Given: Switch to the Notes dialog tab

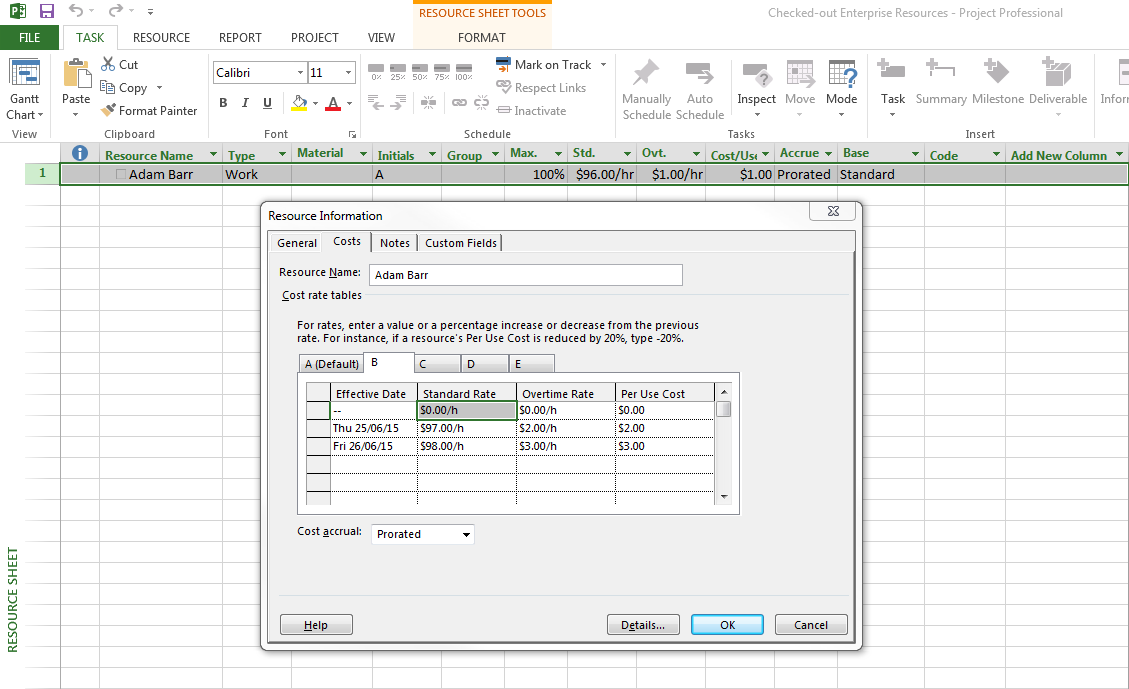Looking at the screenshot, I should pos(395,243).
